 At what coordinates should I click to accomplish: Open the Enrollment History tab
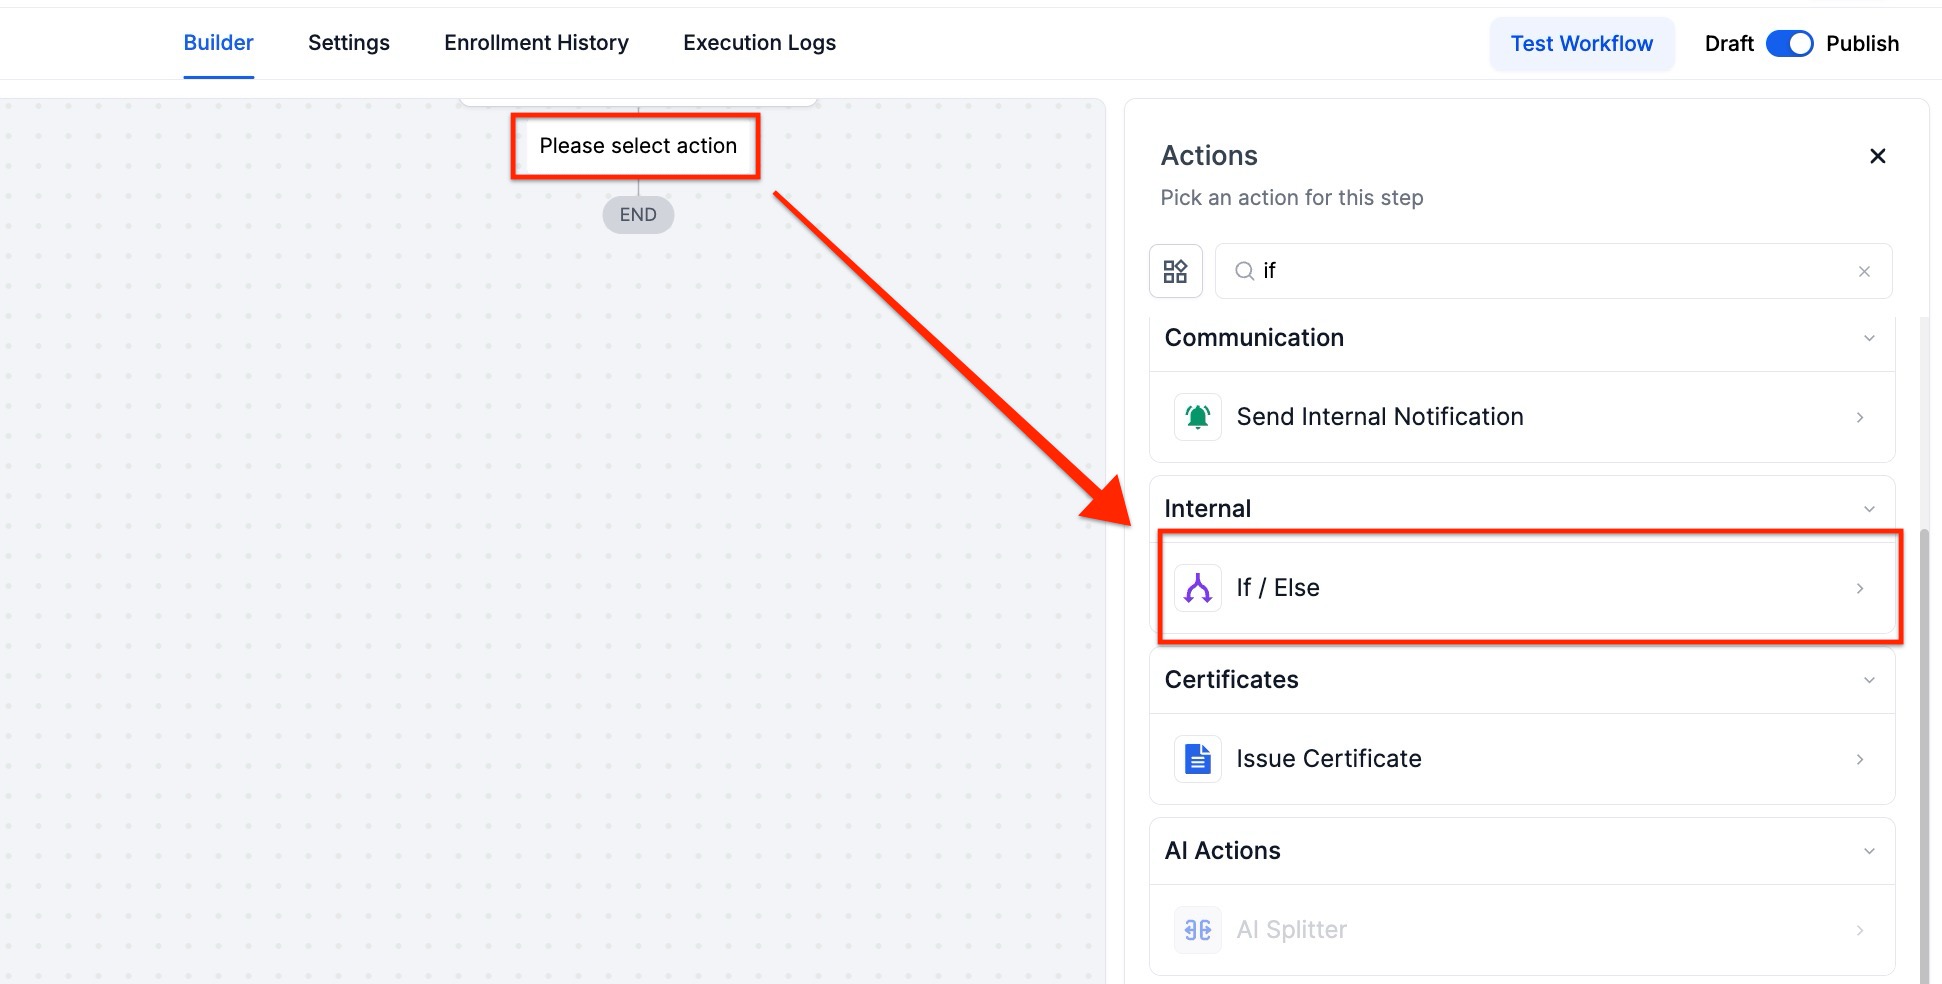536,43
